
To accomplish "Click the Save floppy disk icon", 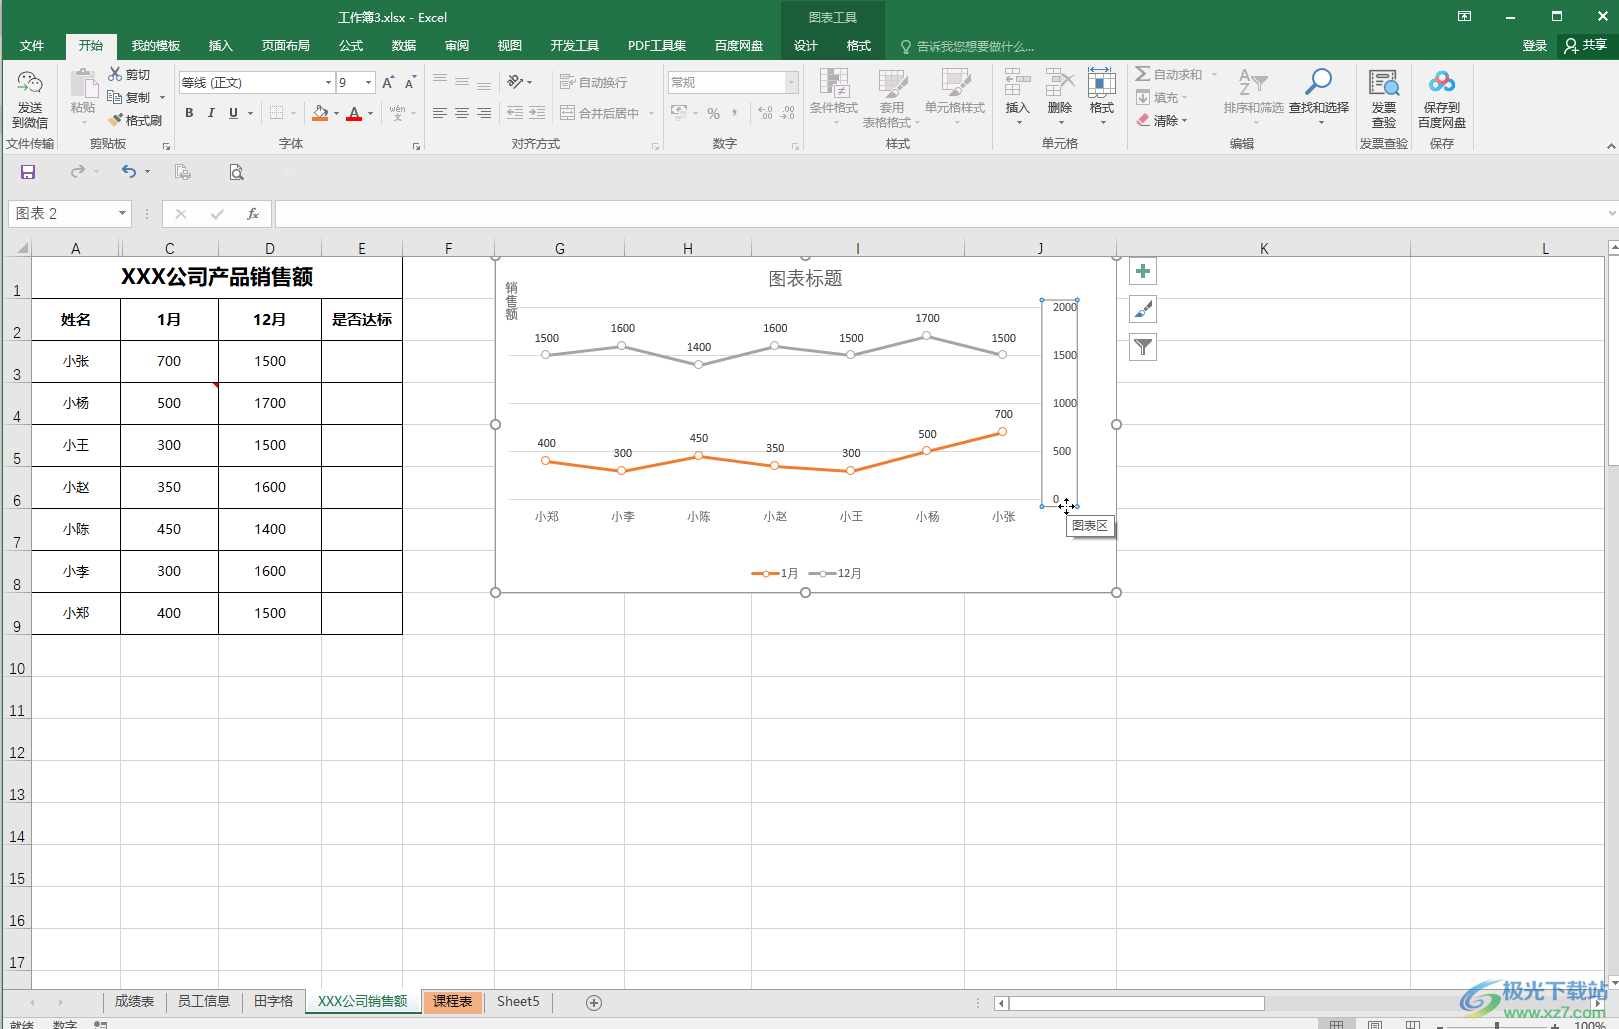I will tap(28, 172).
